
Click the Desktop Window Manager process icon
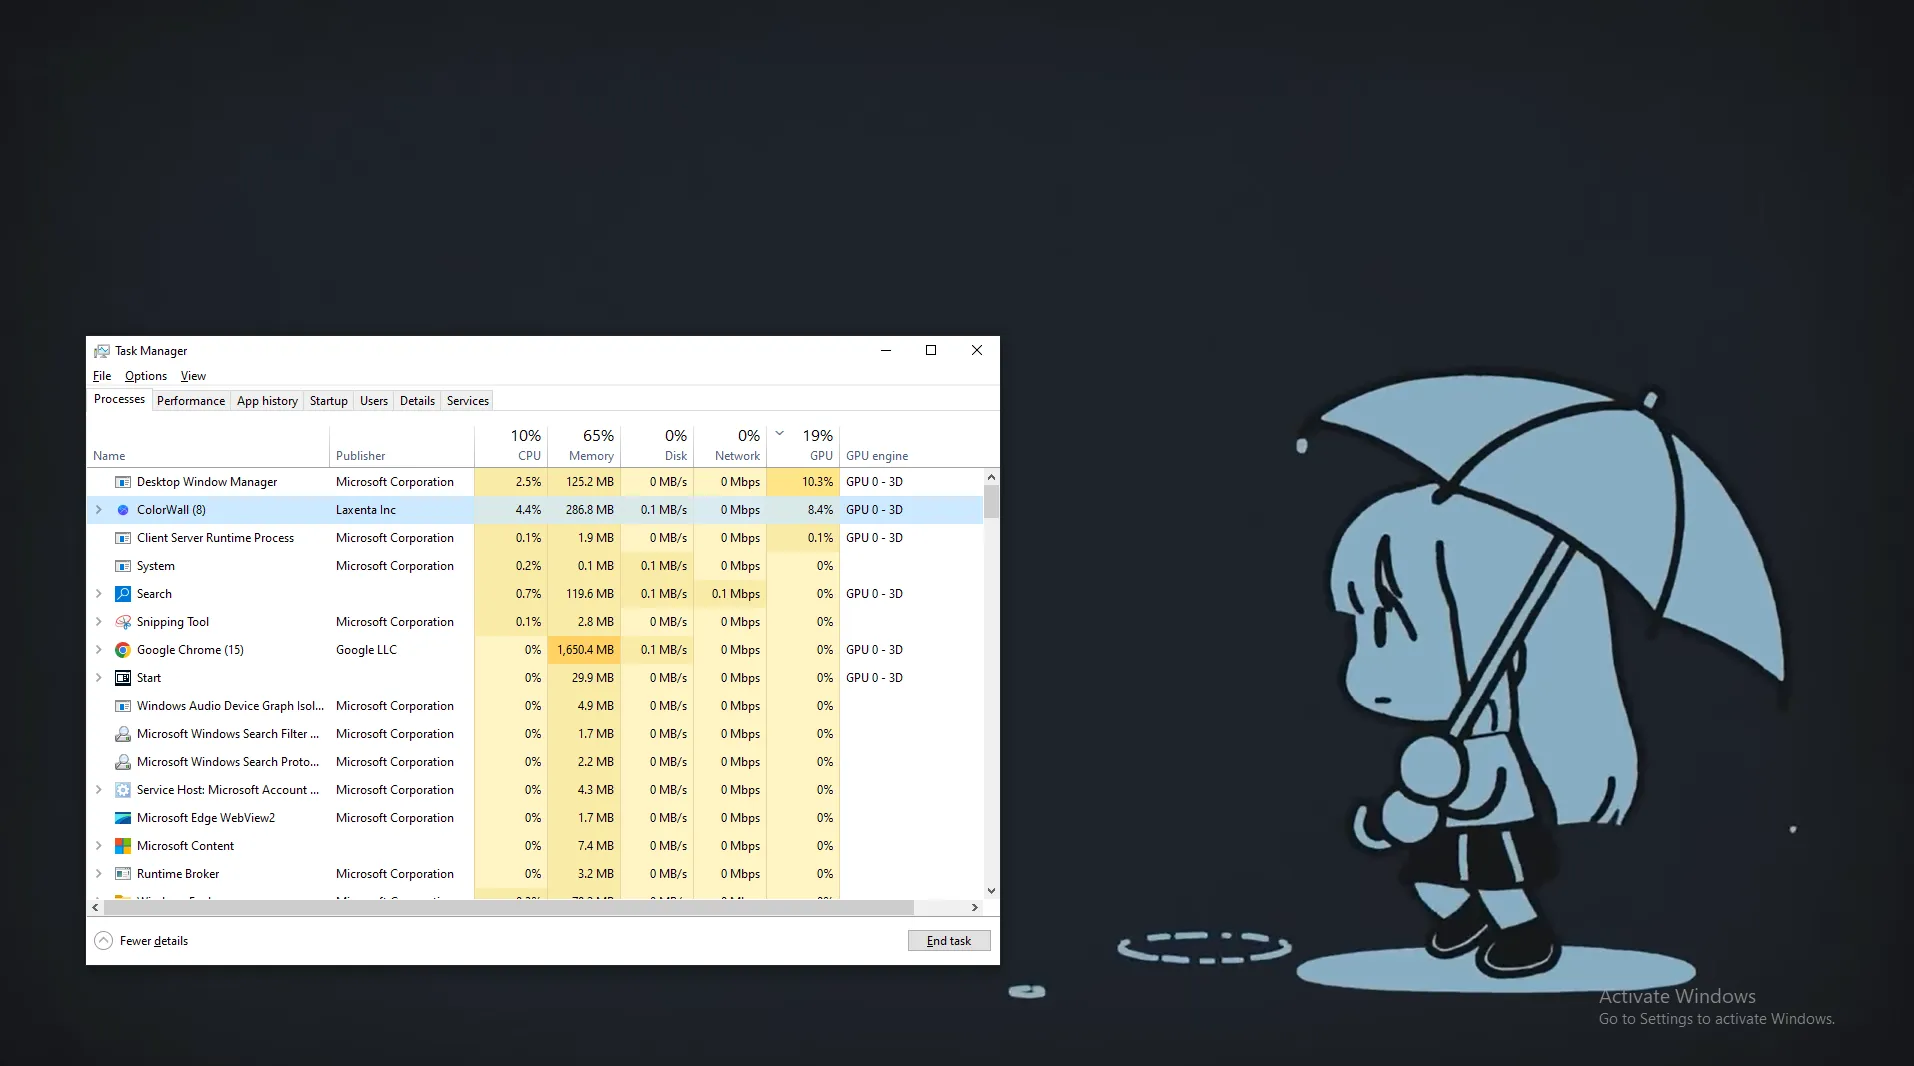pos(123,482)
